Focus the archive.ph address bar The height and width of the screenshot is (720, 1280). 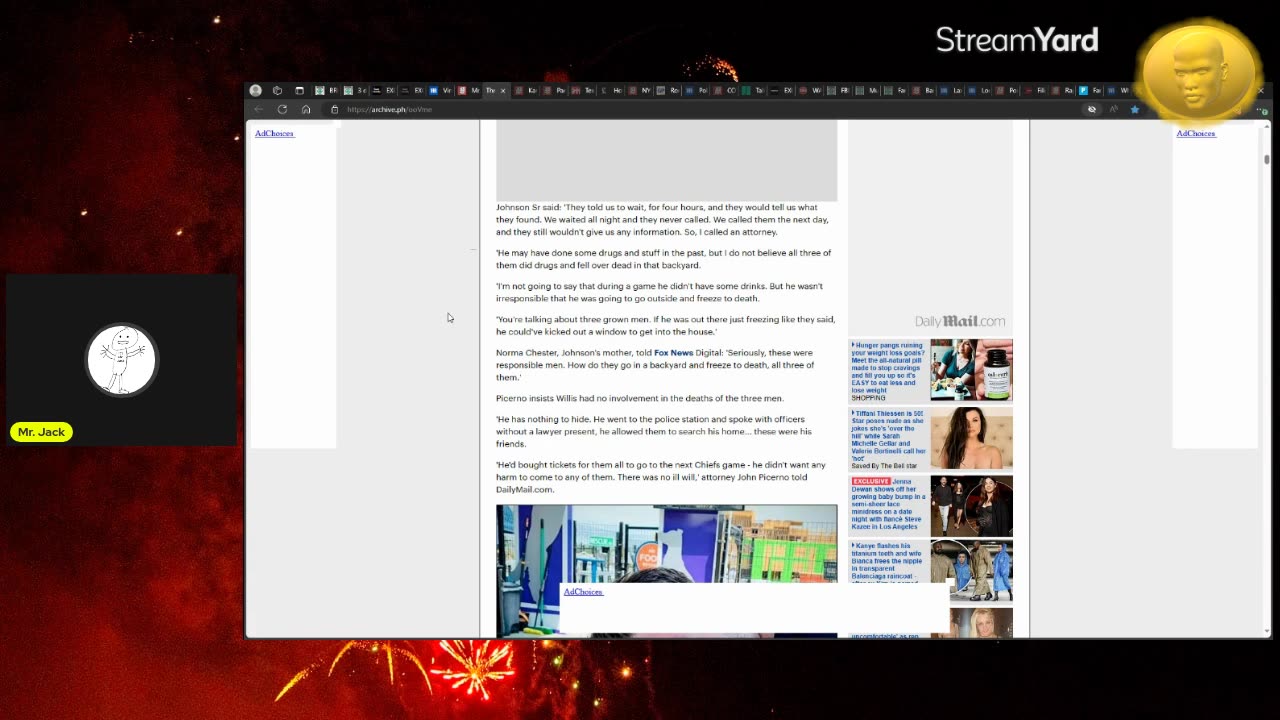point(700,109)
